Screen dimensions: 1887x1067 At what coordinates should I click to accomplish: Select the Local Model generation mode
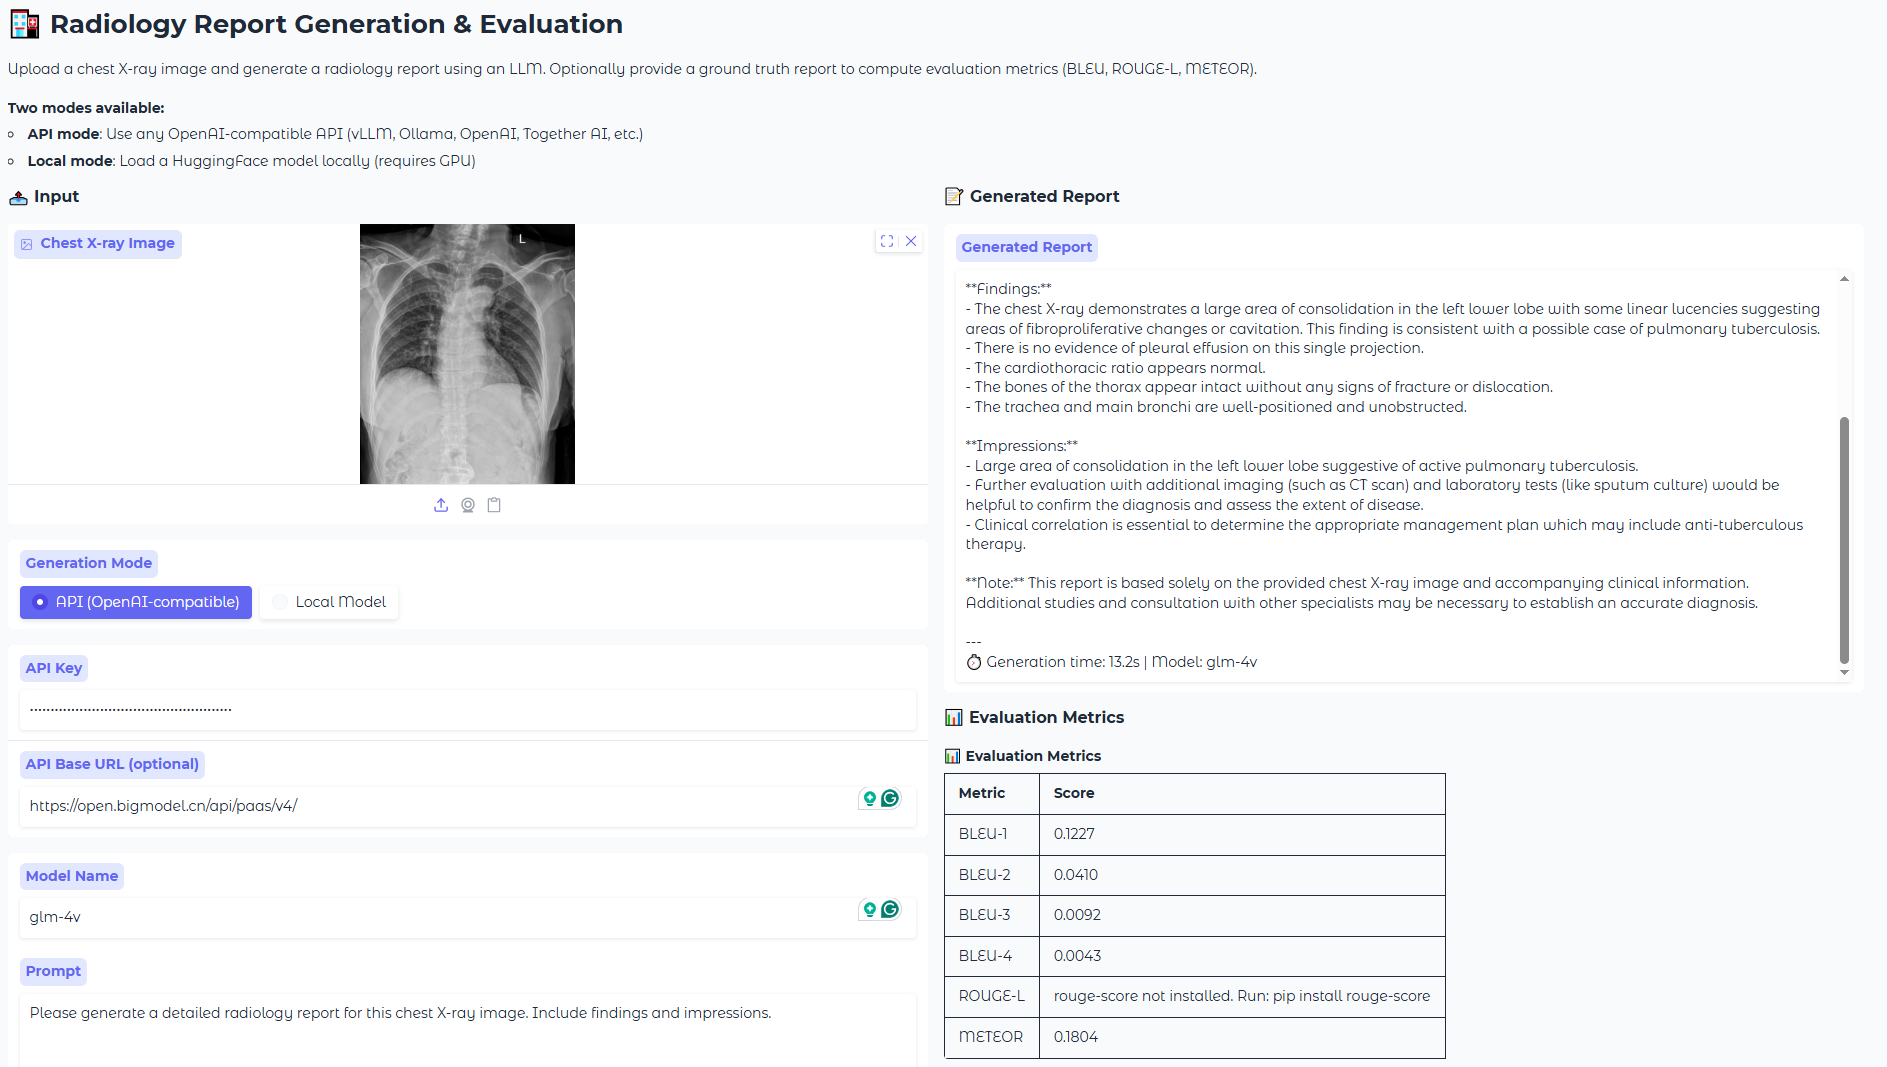coord(329,602)
